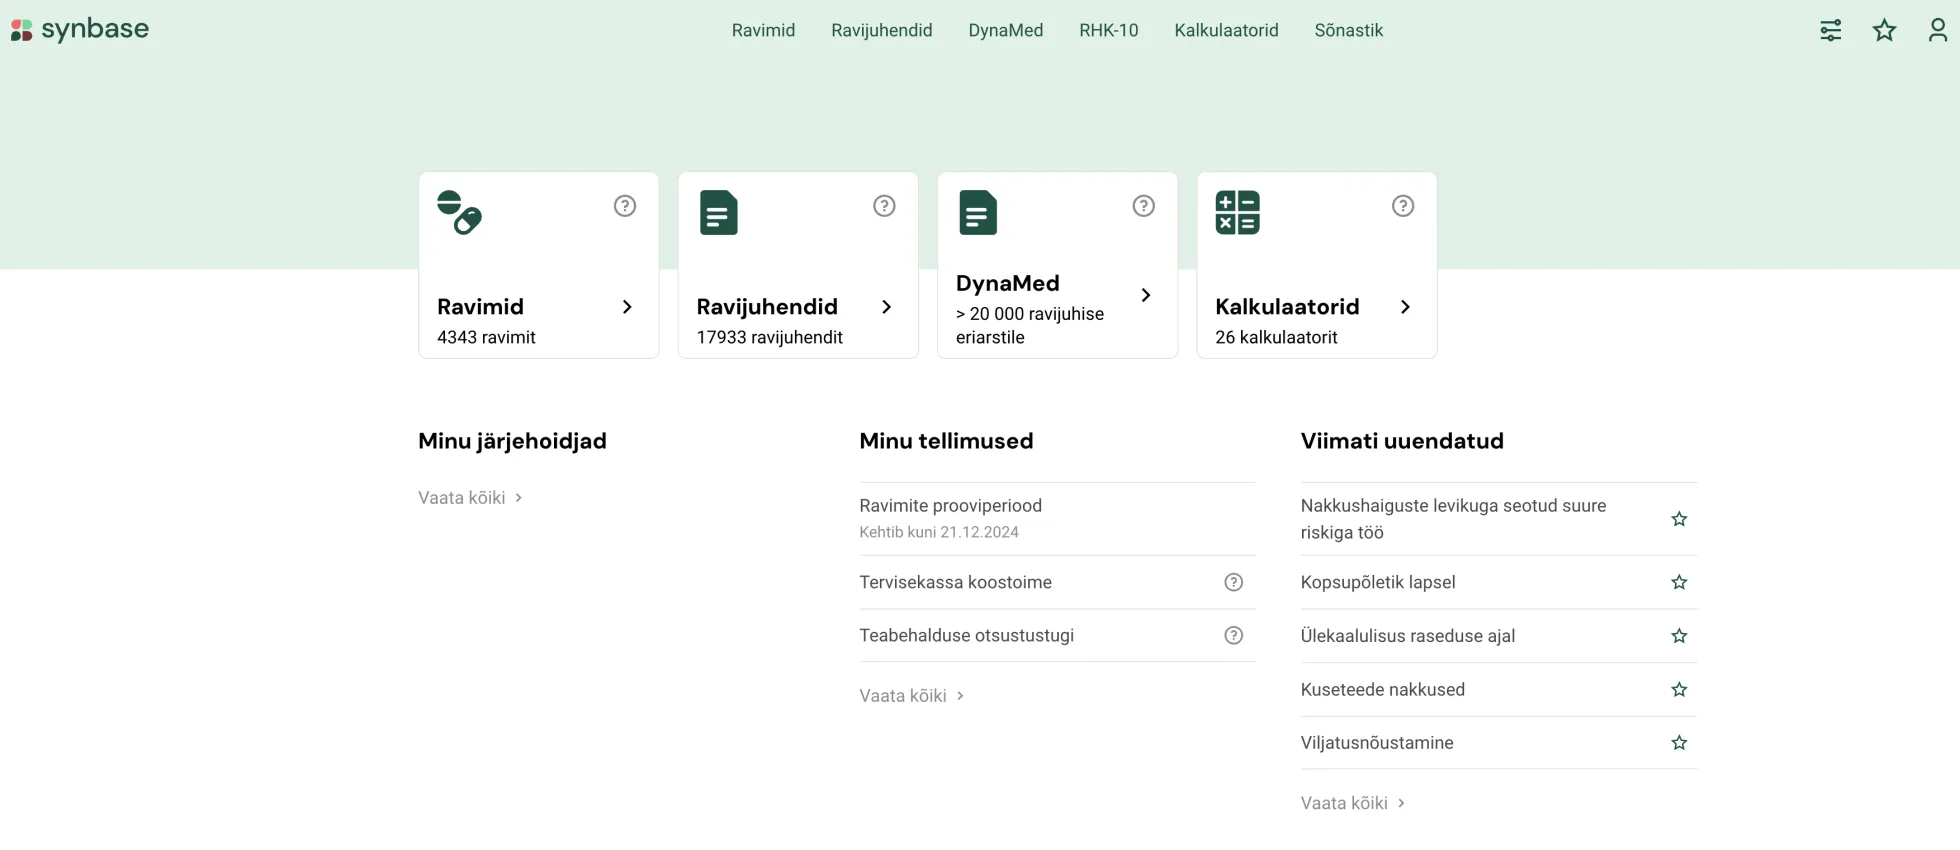Click the text 17933 ravijuhendit
The height and width of the screenshot is (850, 1960).
click(x=769, y=338)
